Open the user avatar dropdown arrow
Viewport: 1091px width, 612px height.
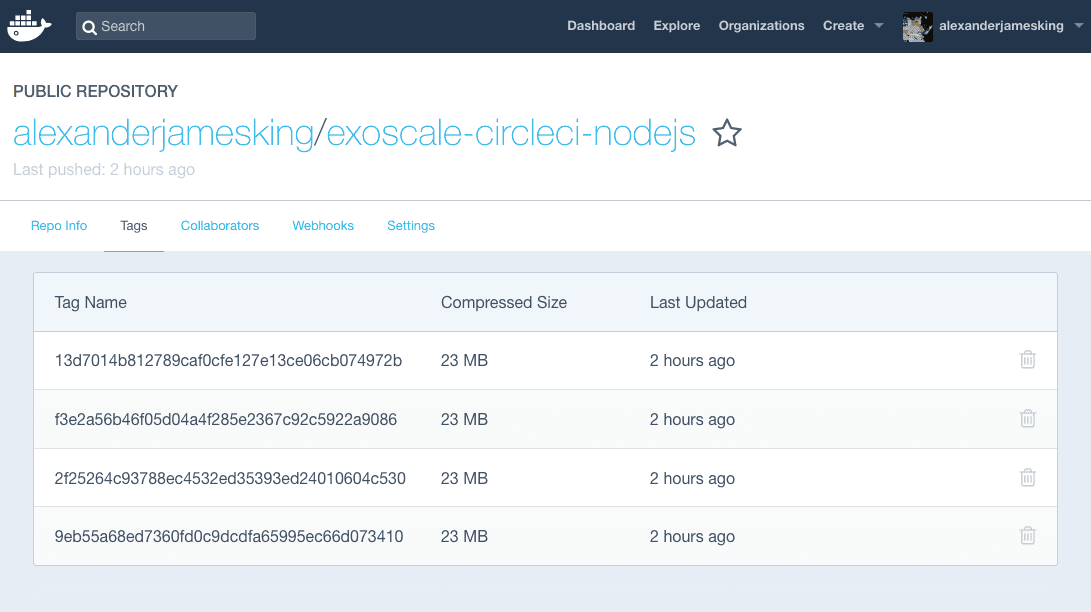(1075, 26)
